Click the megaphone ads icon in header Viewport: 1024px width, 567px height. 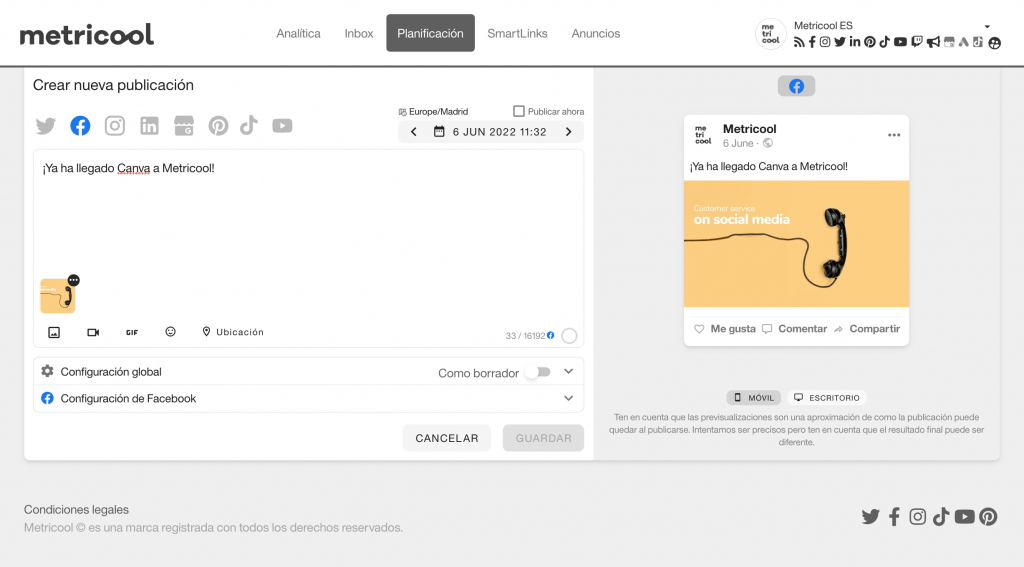click(x=933, y=42)
